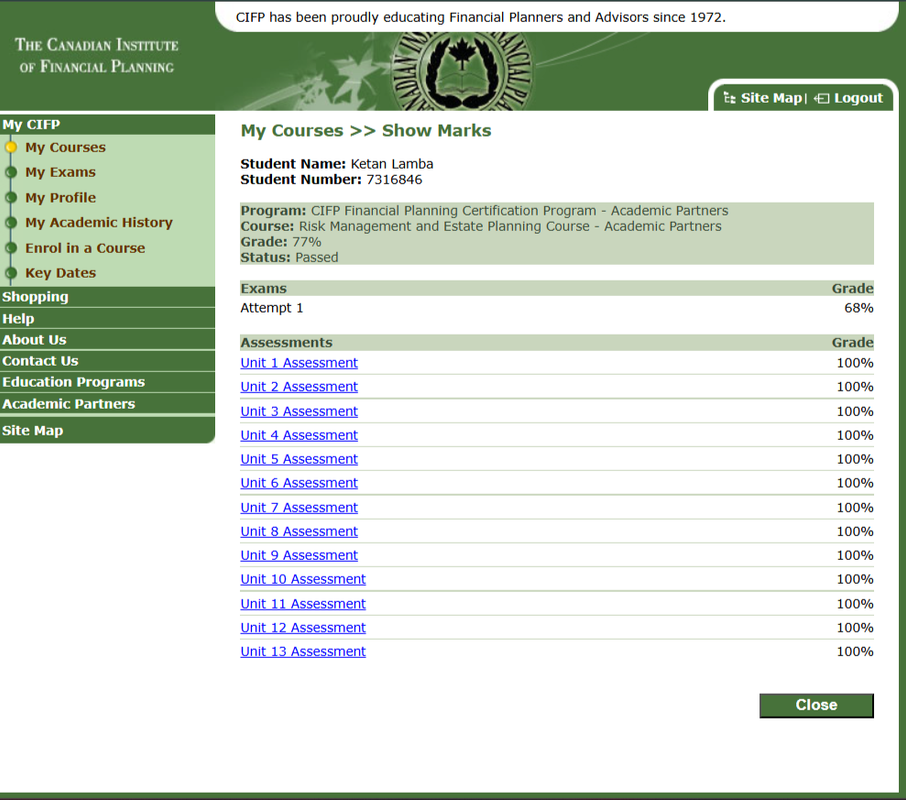This screenshot has width=906, height=800.
Task: Open the Unit 2 Assessment link
Action: 299,386
